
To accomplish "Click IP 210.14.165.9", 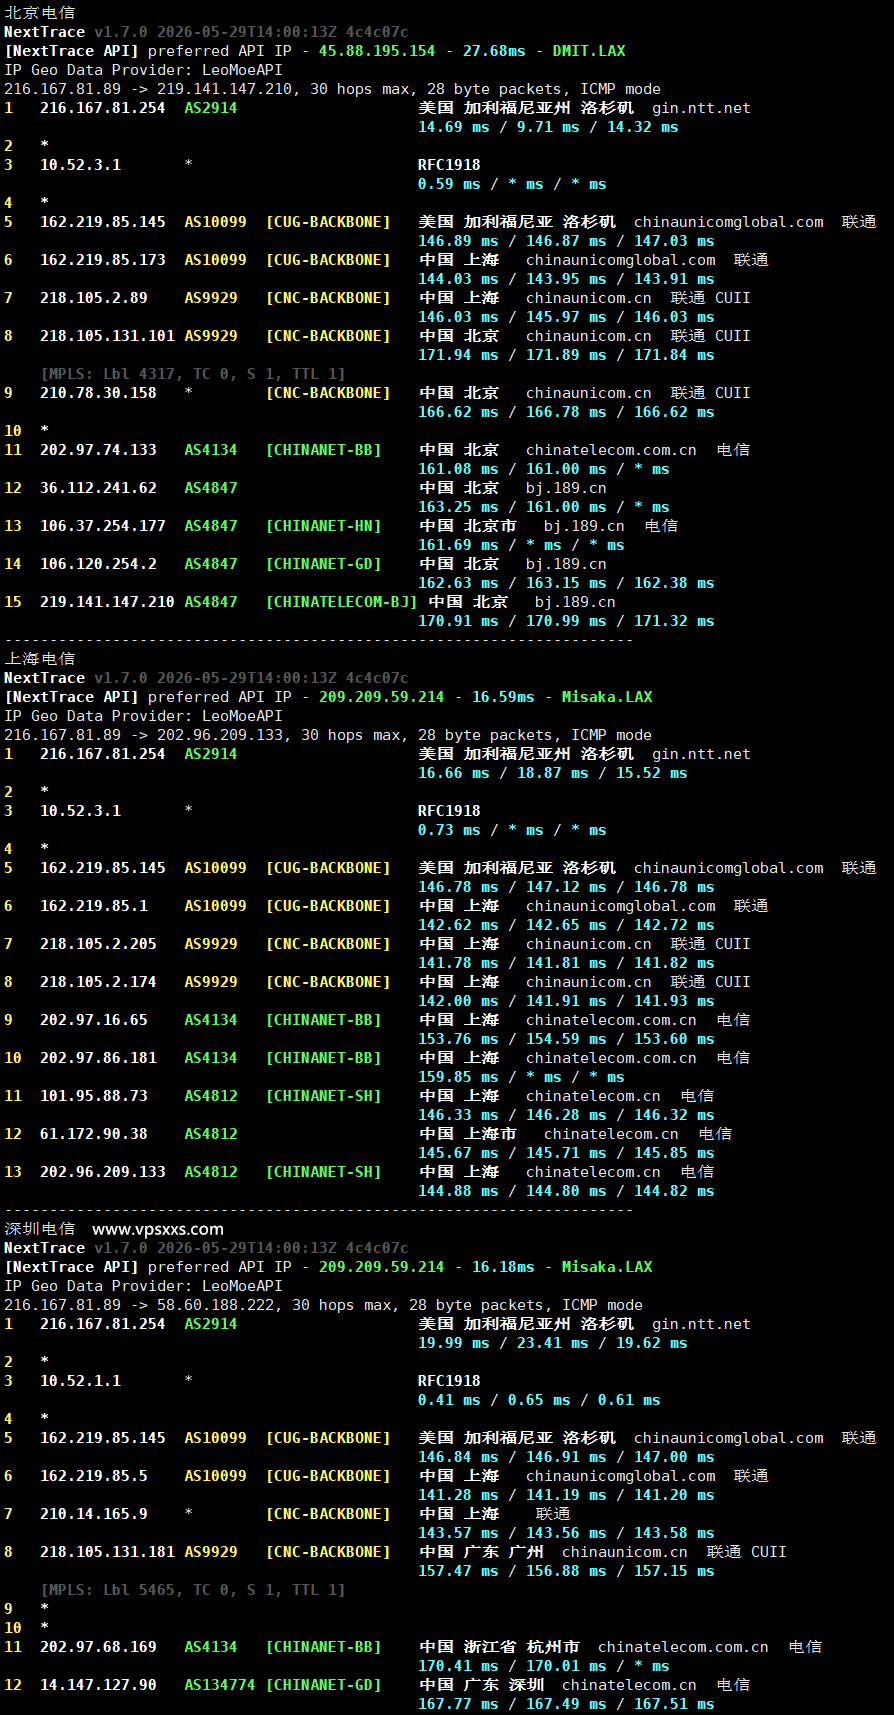I will click(x=94, y=1514).
